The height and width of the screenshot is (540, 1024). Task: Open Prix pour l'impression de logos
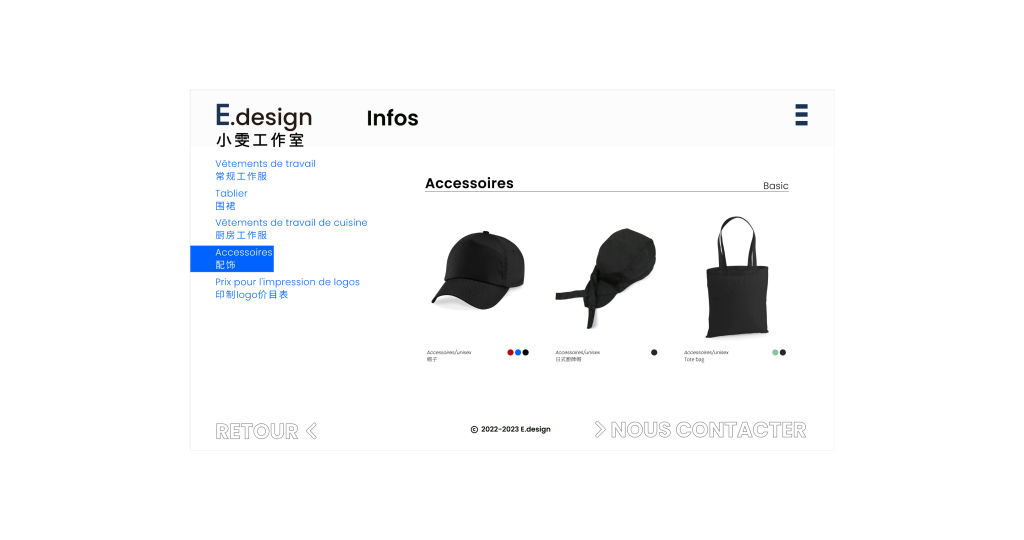[x=287, y=288]
